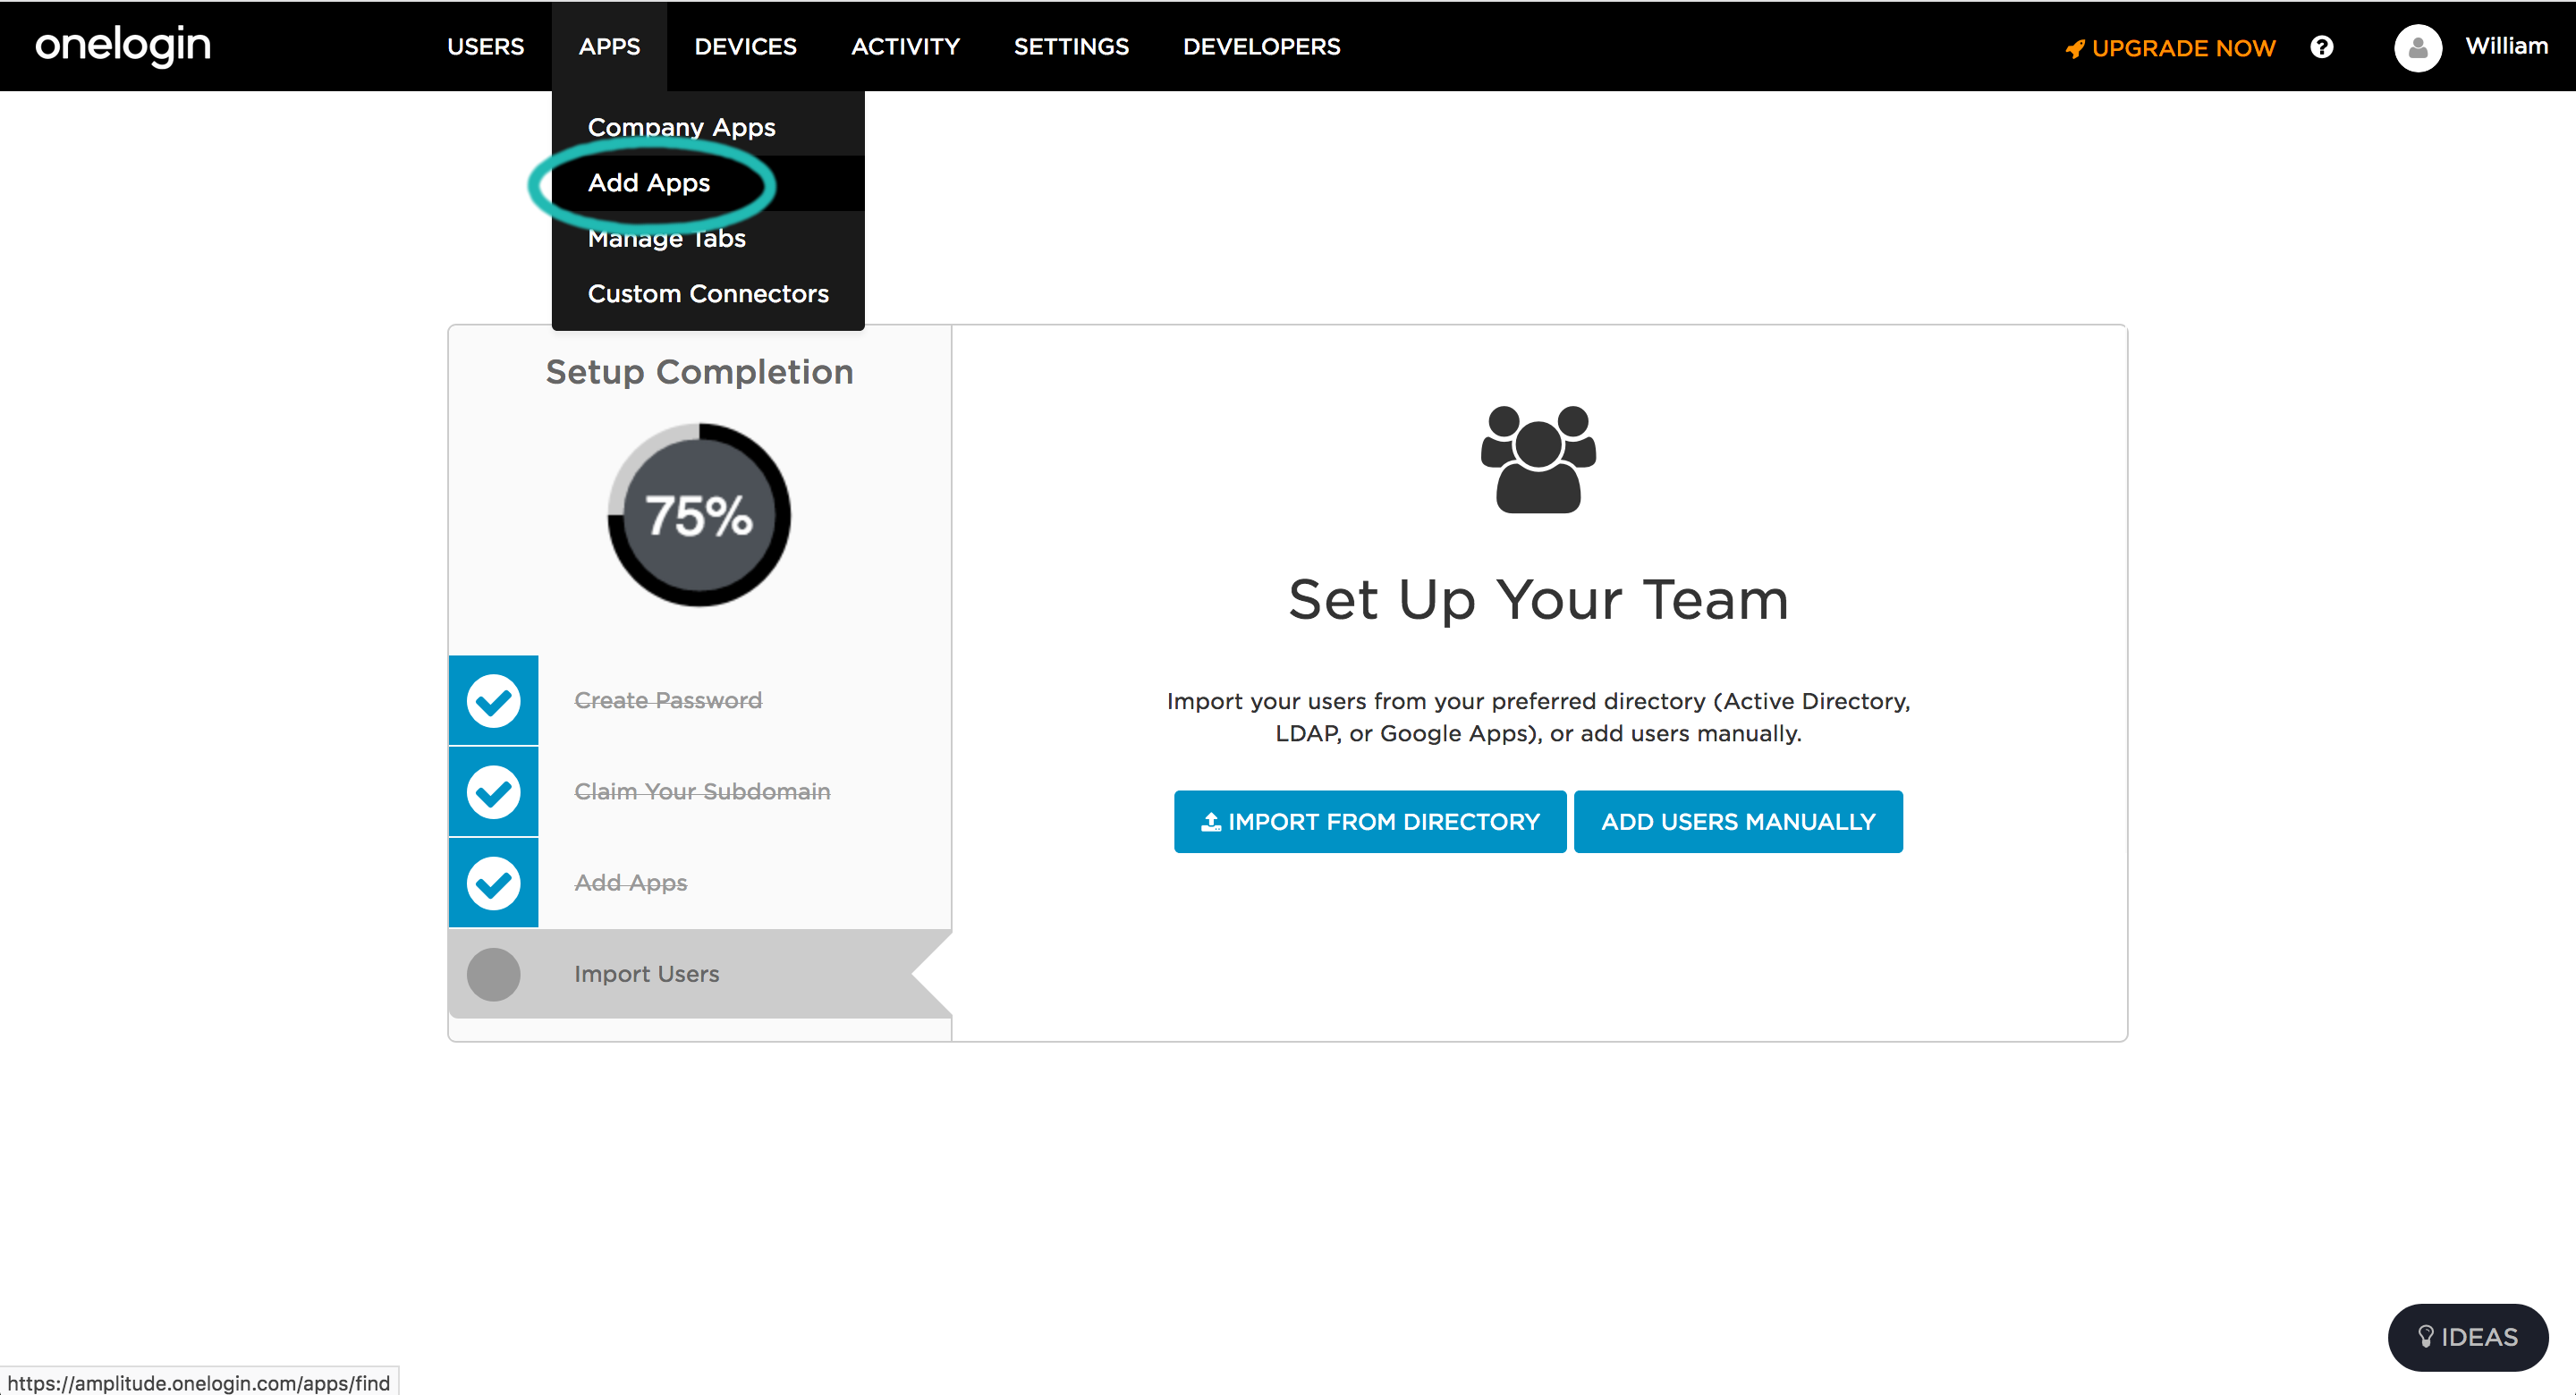
Task: Open the Ideas lightbulb widget
Action: (2466, 1336)
